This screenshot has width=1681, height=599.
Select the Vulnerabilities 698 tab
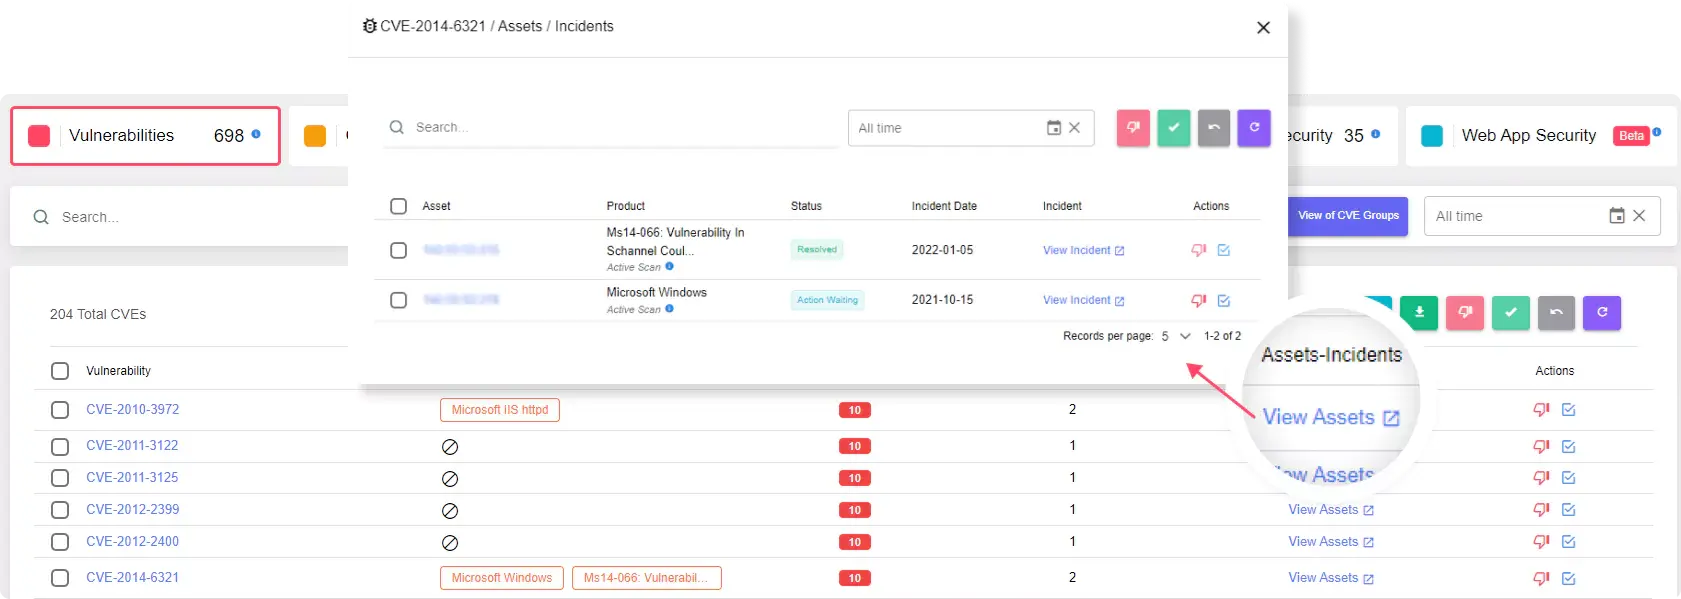145,136
